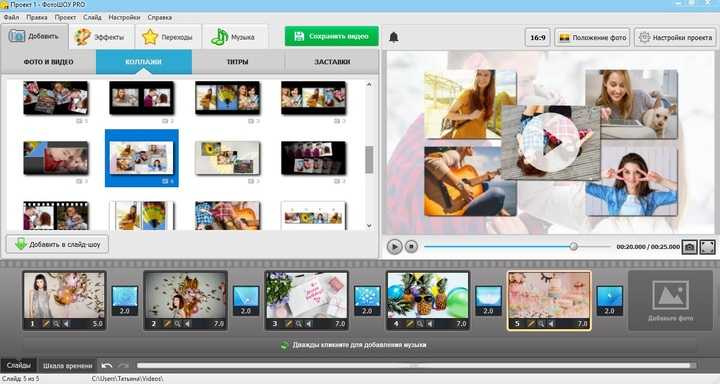Take a snapshot with the camera icon
Screen dimensions: 720x384
[x=689, y=247]
